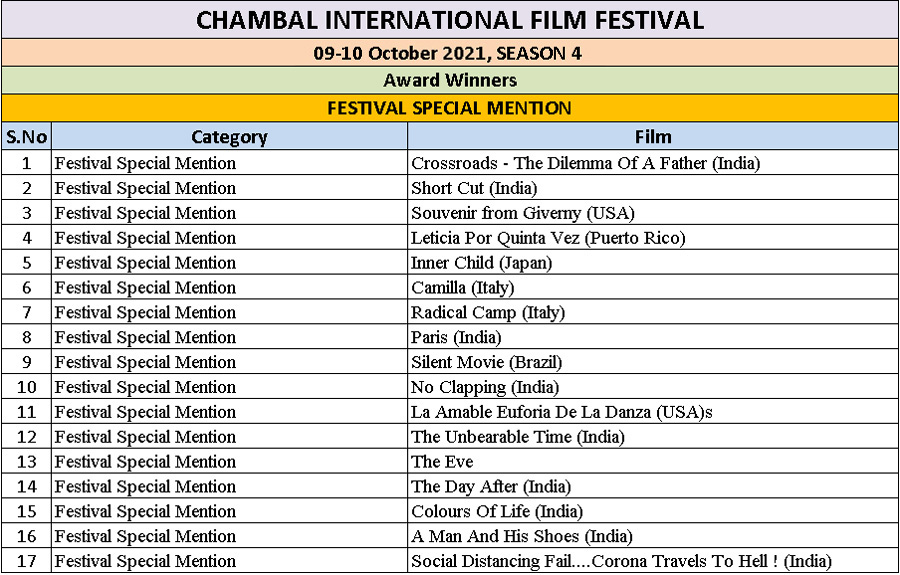Click the S.No column header
Viewport: 900px width, 575px height.
pyautogui.click(x=26, y=137)
